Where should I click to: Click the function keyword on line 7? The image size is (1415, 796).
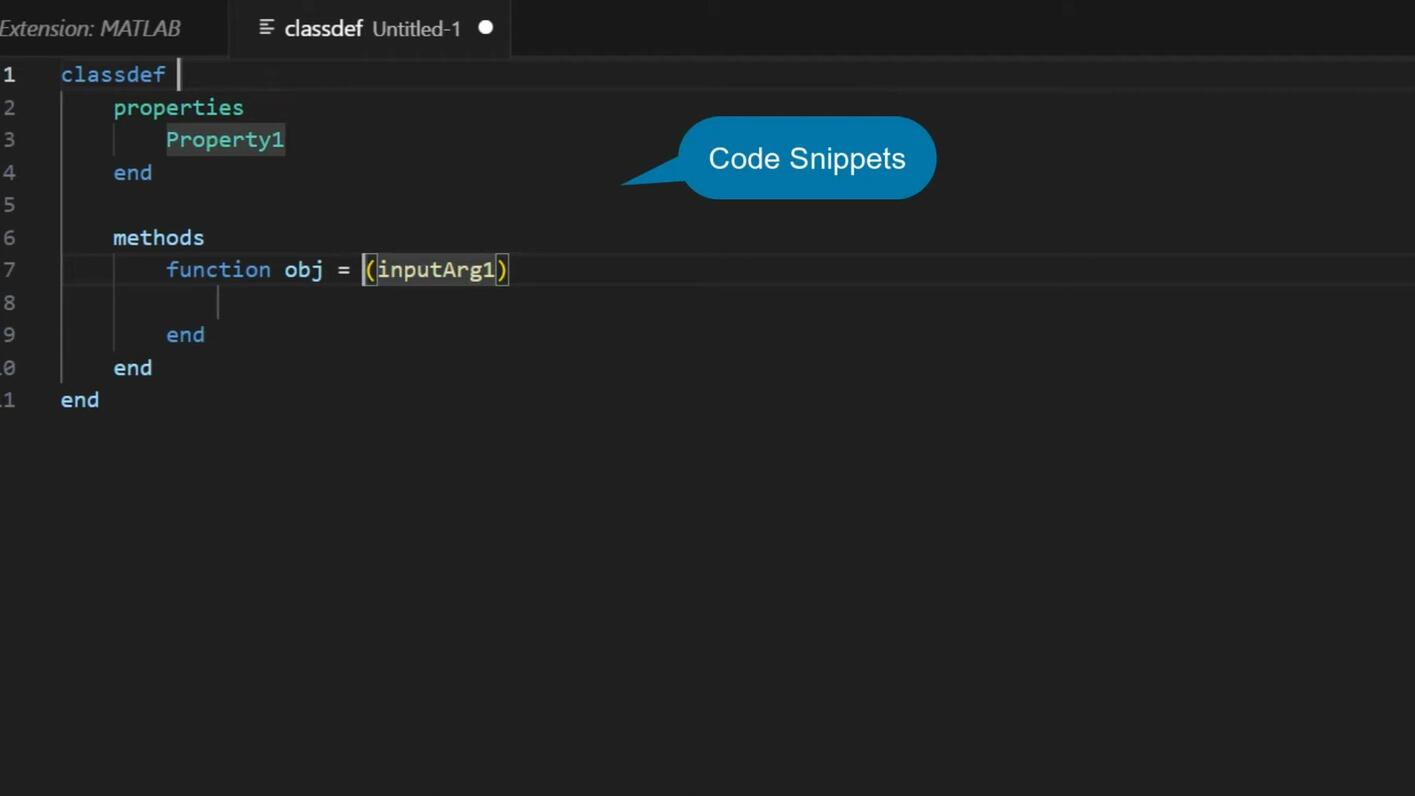pos(218,270)
